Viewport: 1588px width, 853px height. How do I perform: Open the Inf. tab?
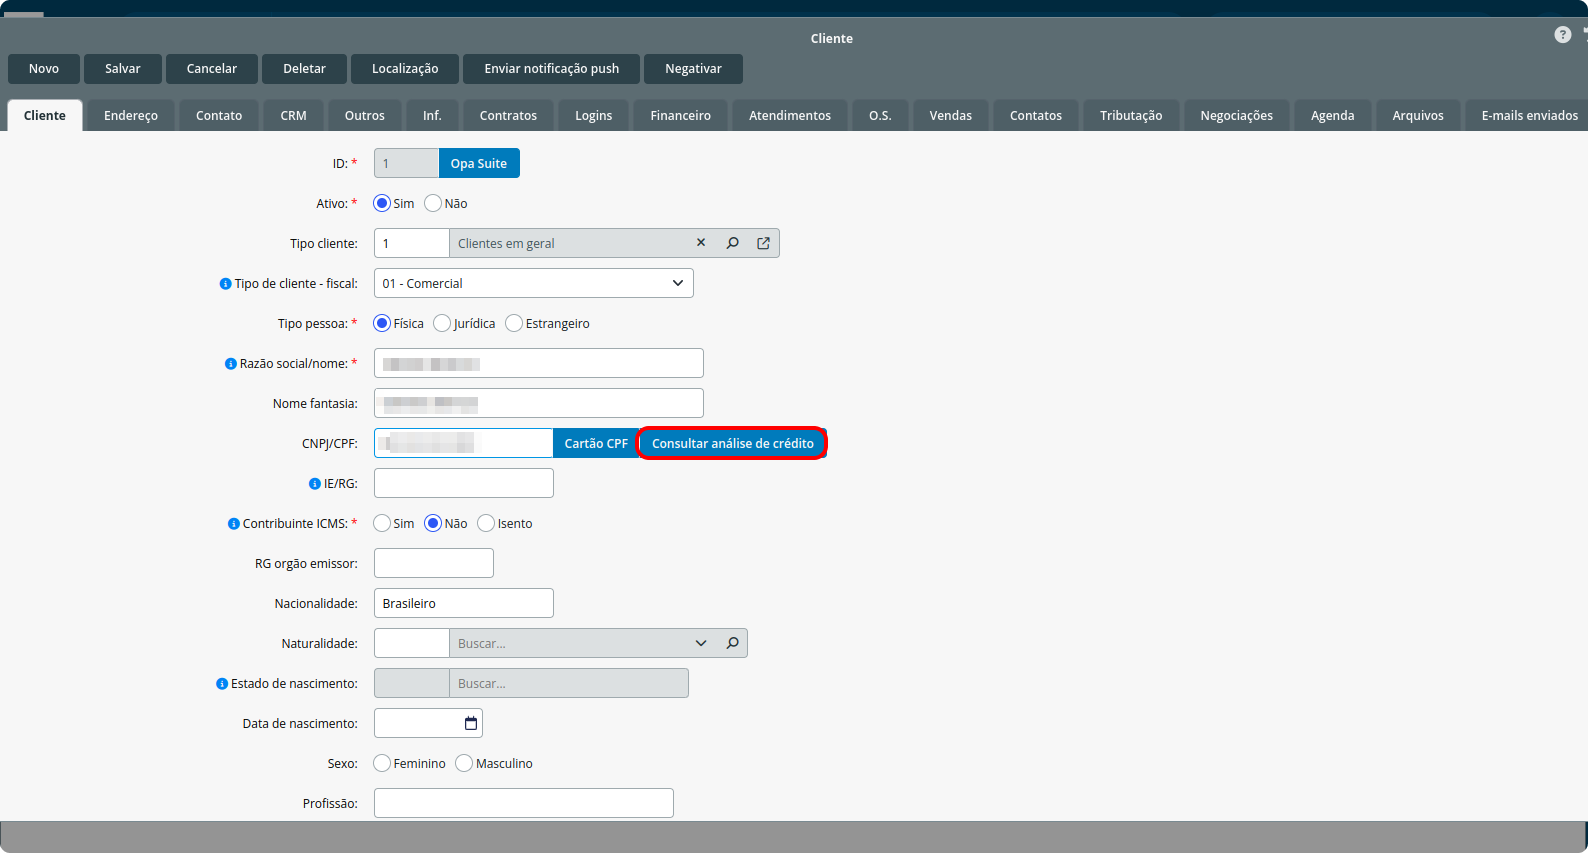(432, 115)
